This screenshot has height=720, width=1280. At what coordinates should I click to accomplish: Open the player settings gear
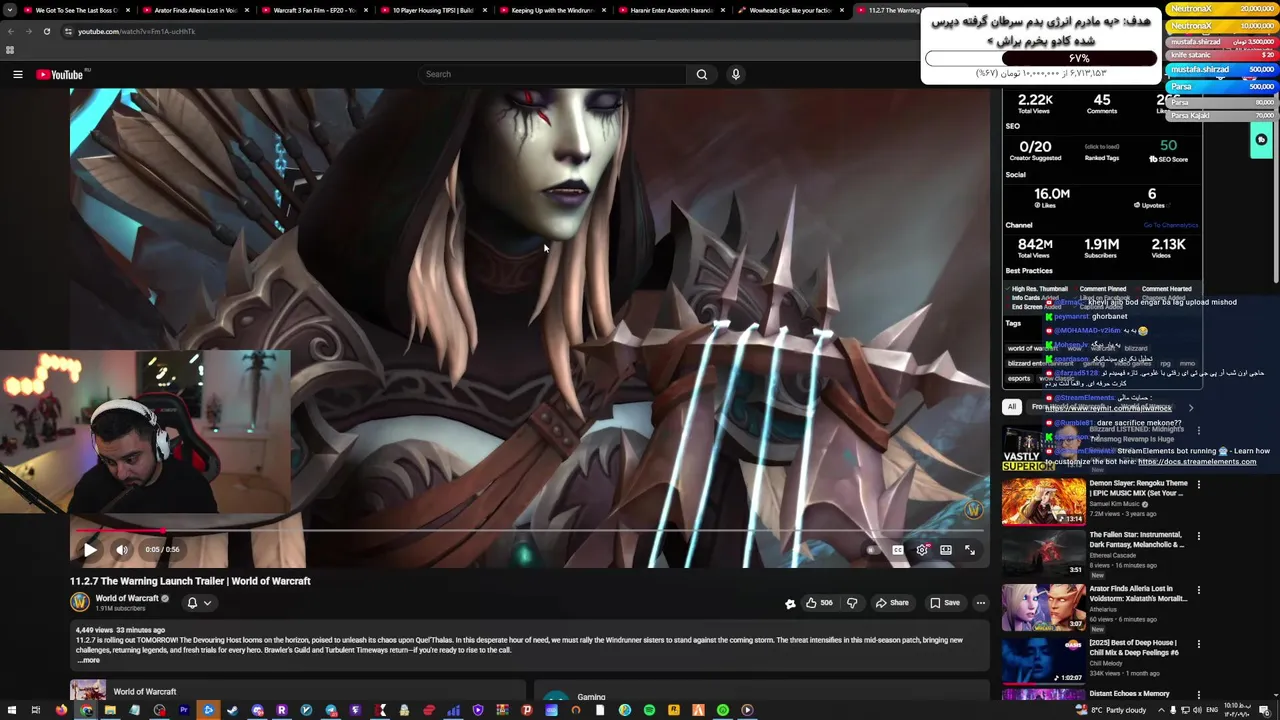pyautogui.click(x=922, y=550)
